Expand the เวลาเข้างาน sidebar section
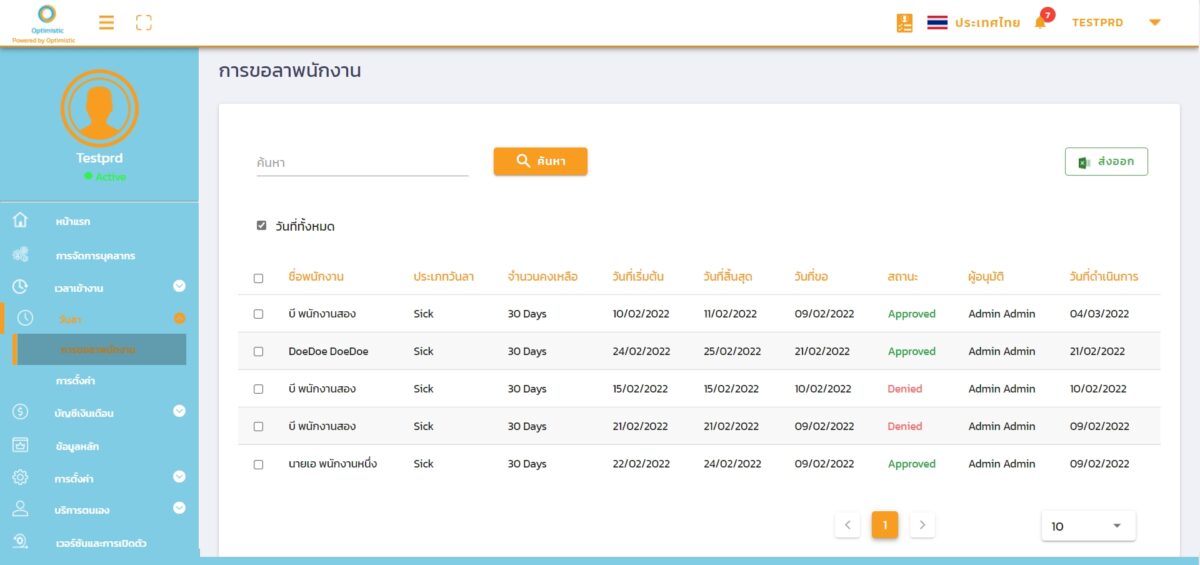Viewport: 1200px width, 565px height. [179, 287]
